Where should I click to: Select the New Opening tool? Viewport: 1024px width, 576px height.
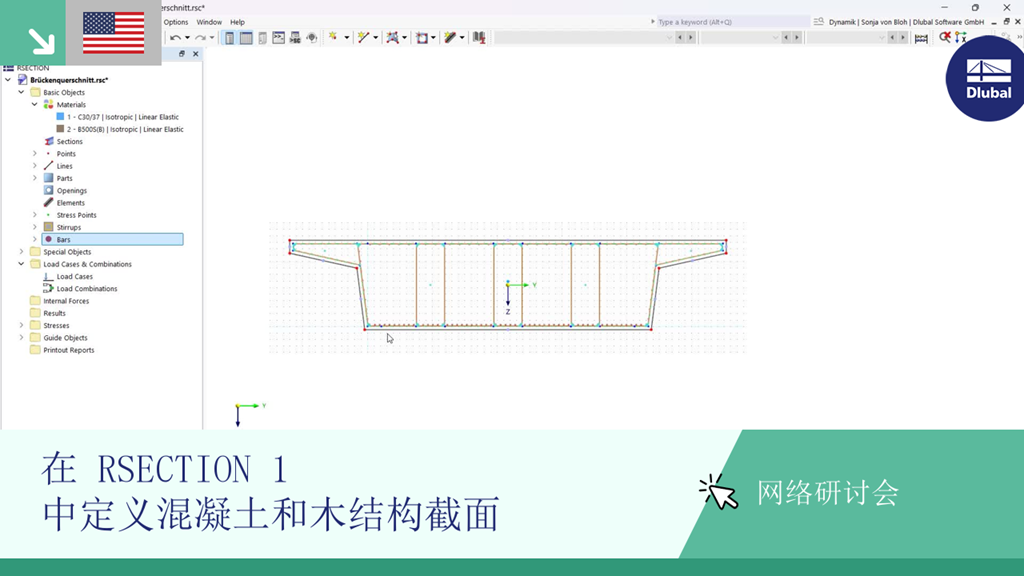pos(422,37)
